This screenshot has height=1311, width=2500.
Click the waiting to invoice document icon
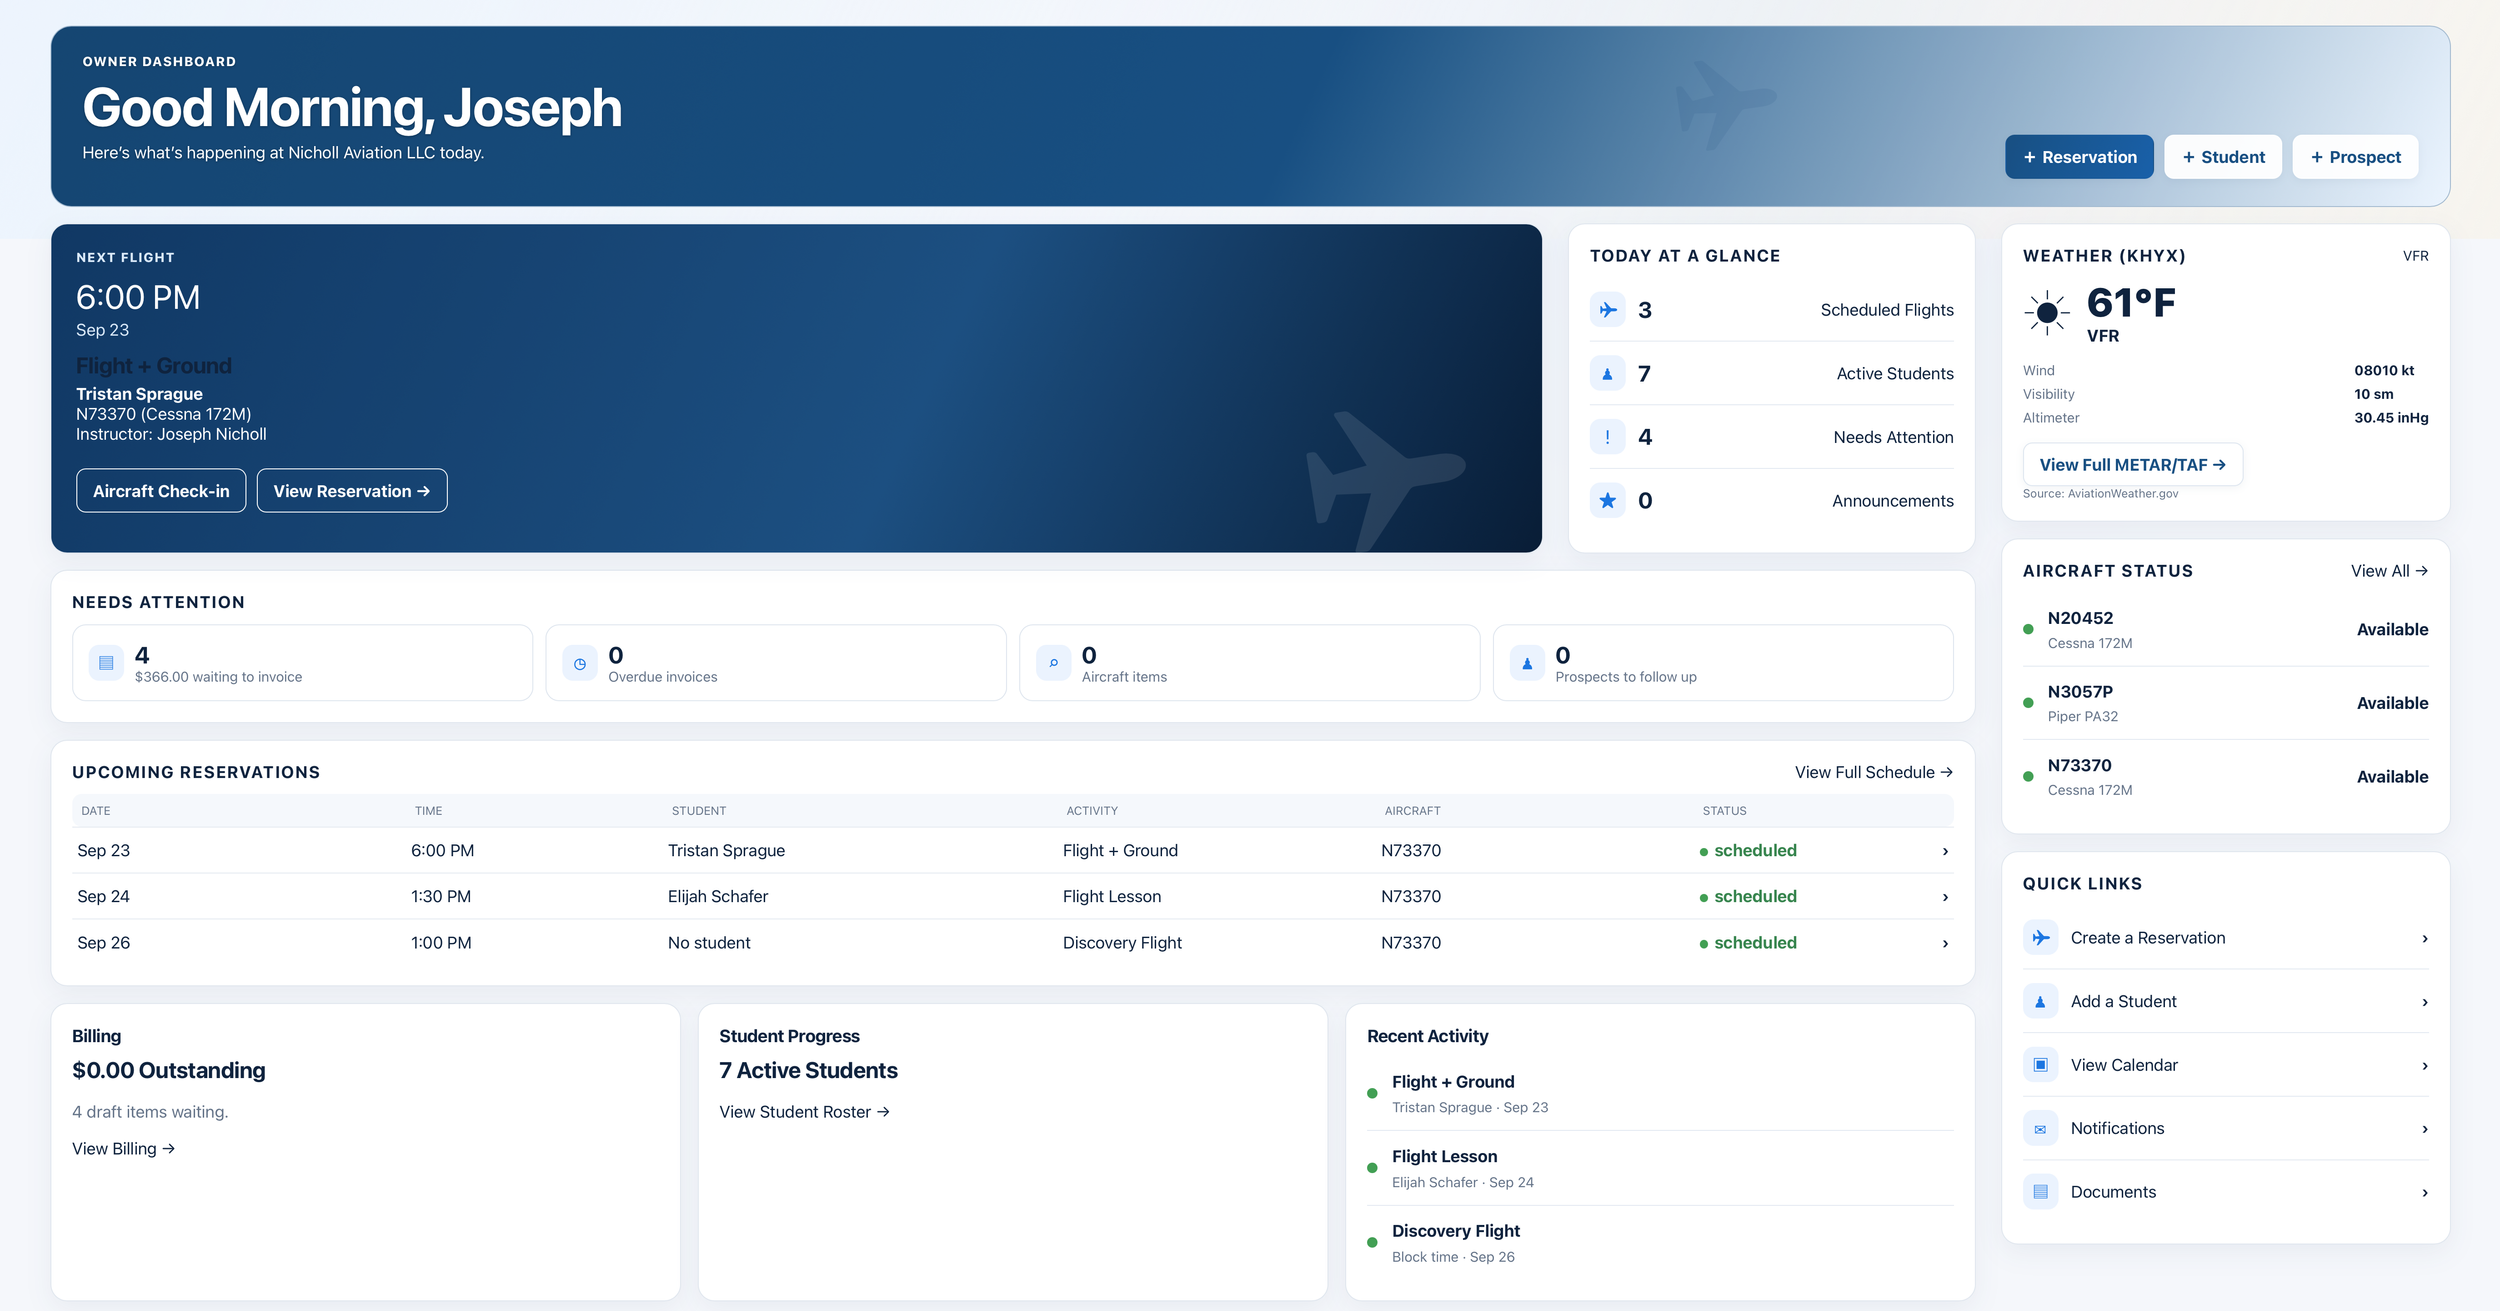106,663
